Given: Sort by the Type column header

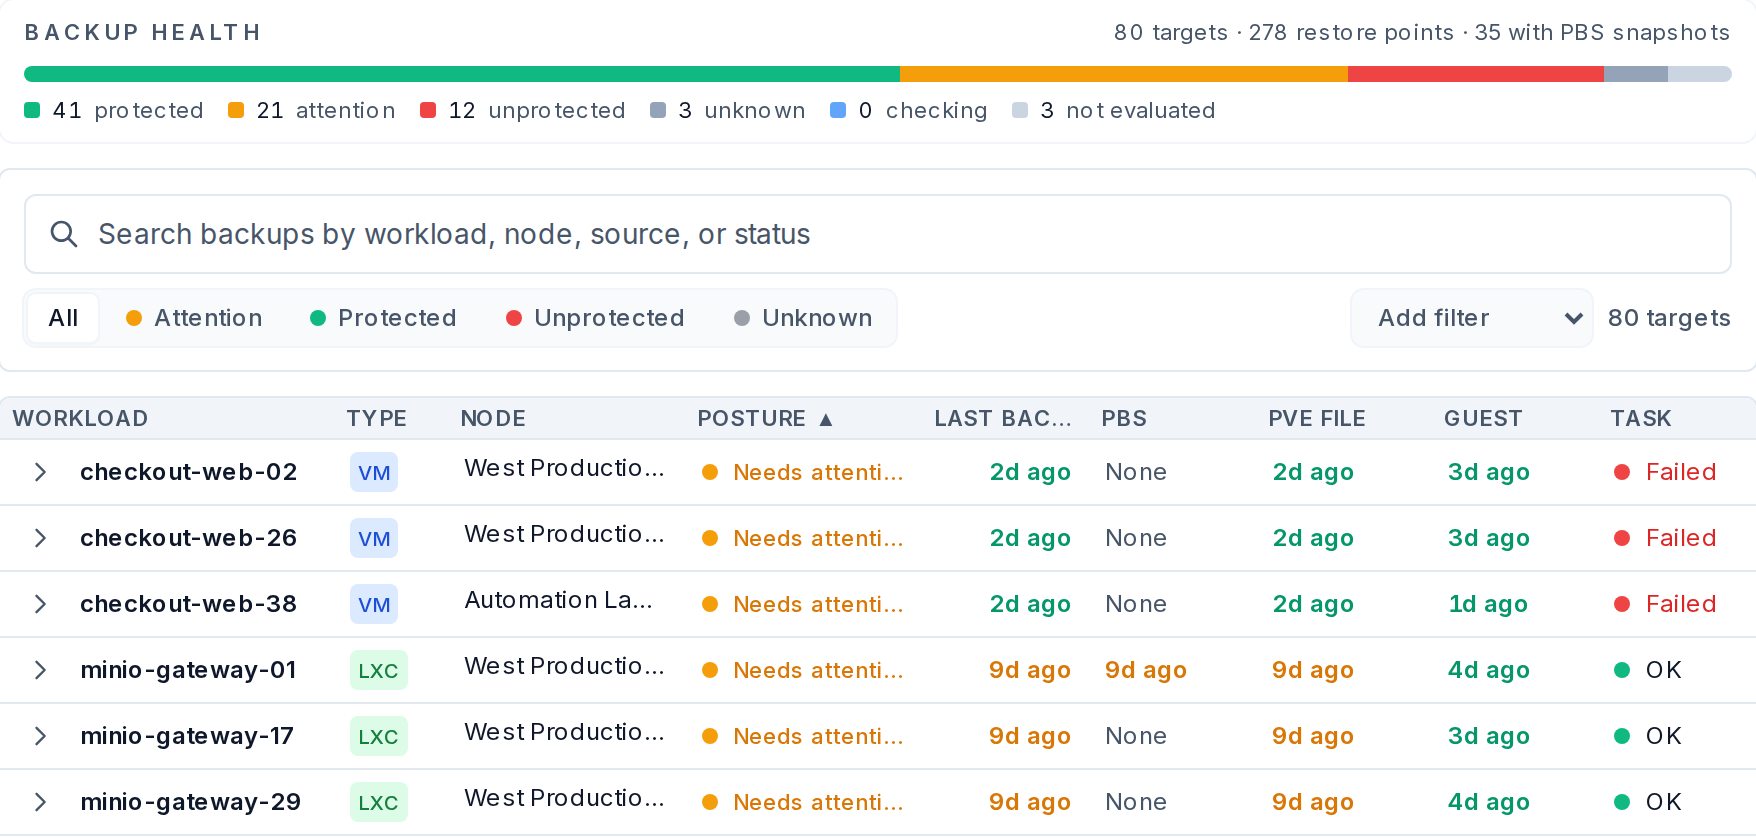Looking at the screenshot, I should click(x=377, y=419).
